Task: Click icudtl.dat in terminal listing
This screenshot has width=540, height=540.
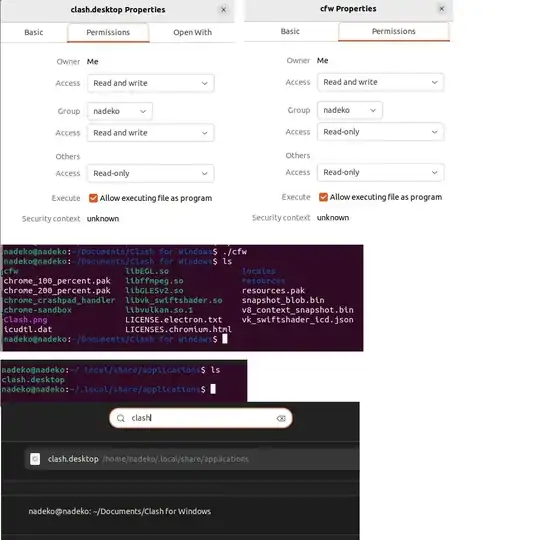Action: [x=28, y=329]
